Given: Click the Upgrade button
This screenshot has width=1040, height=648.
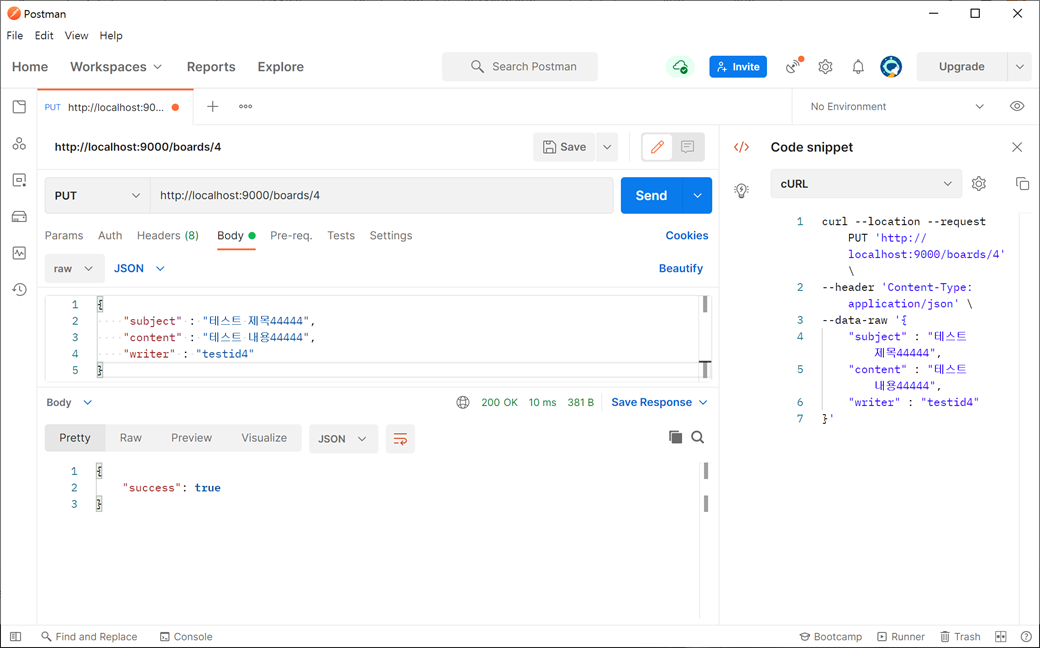Looking at the screenshot, I should 962,66.
